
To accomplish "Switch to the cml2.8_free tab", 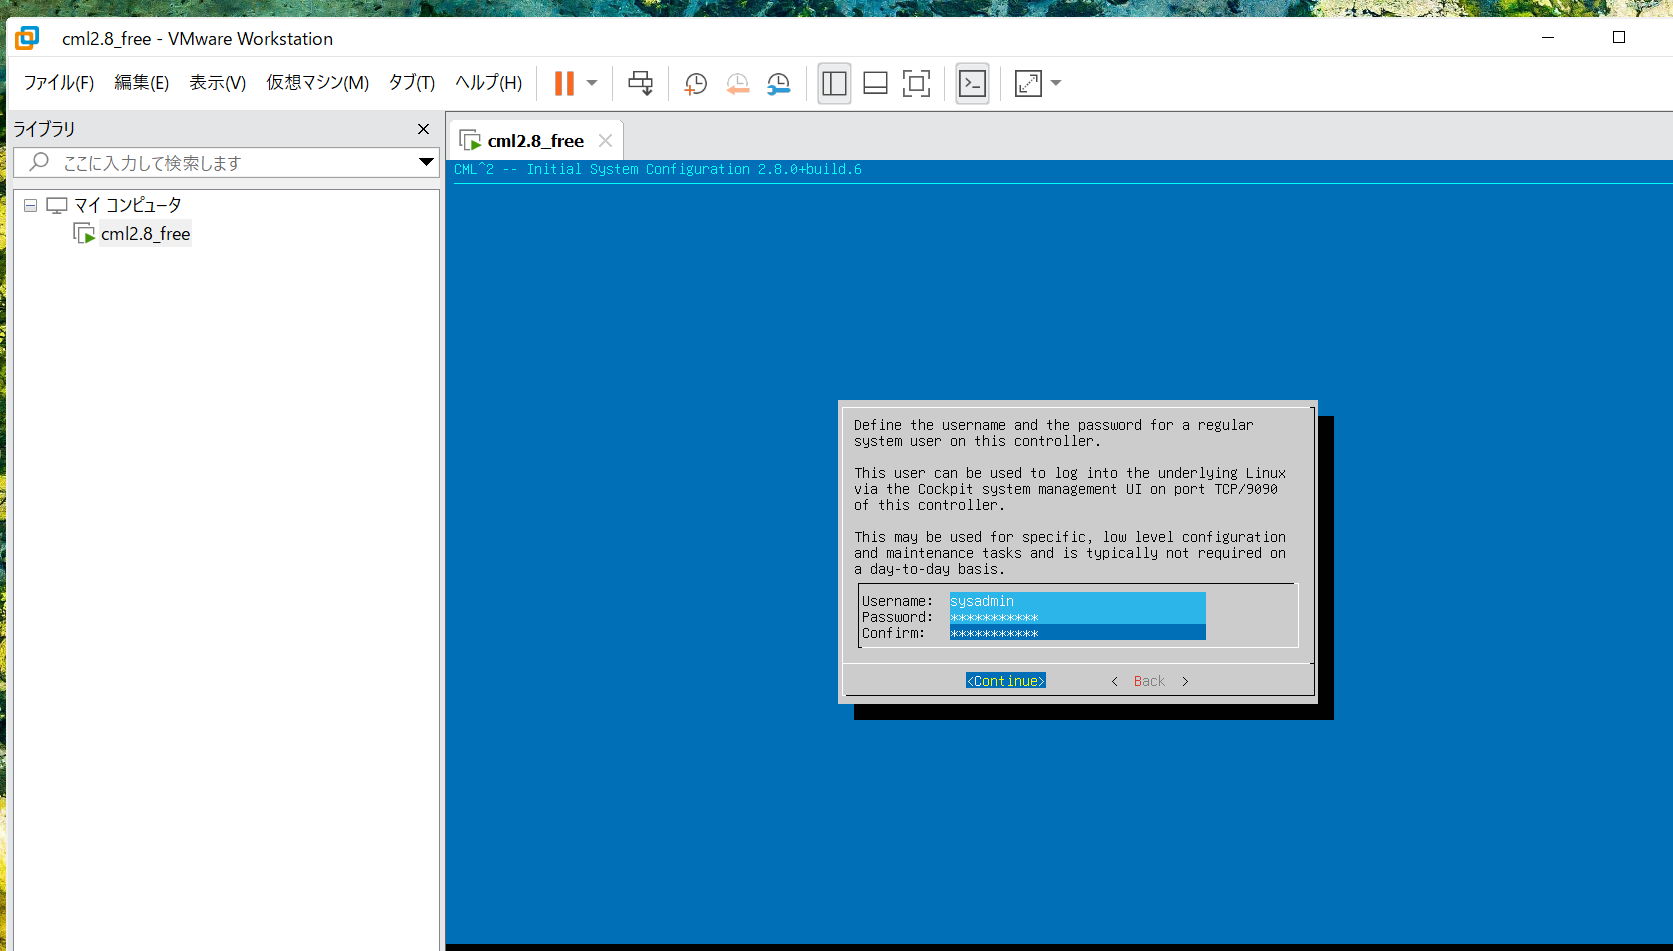I will [536, 141].
